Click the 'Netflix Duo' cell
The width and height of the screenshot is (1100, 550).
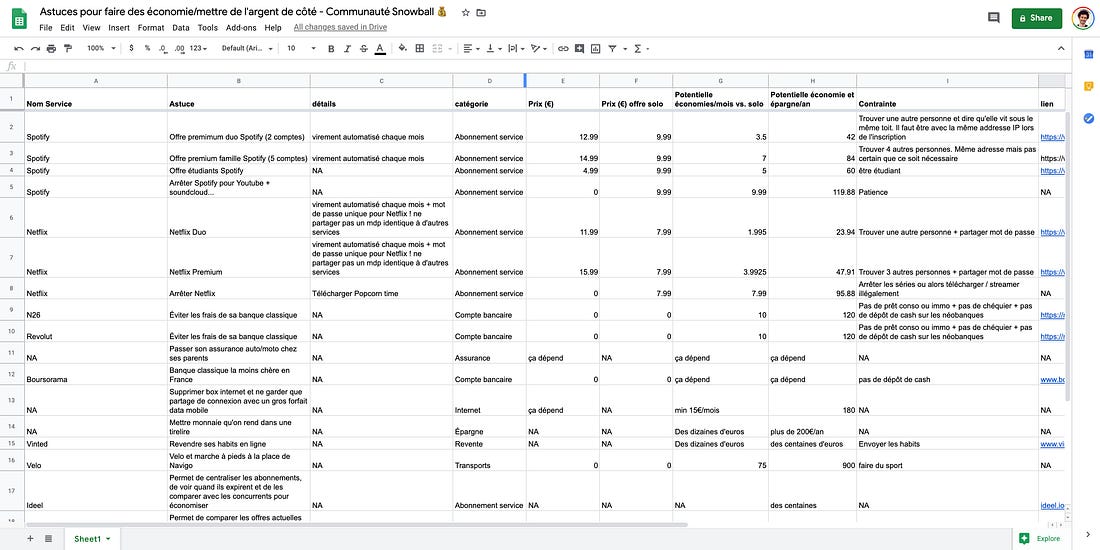coord(239,217)
